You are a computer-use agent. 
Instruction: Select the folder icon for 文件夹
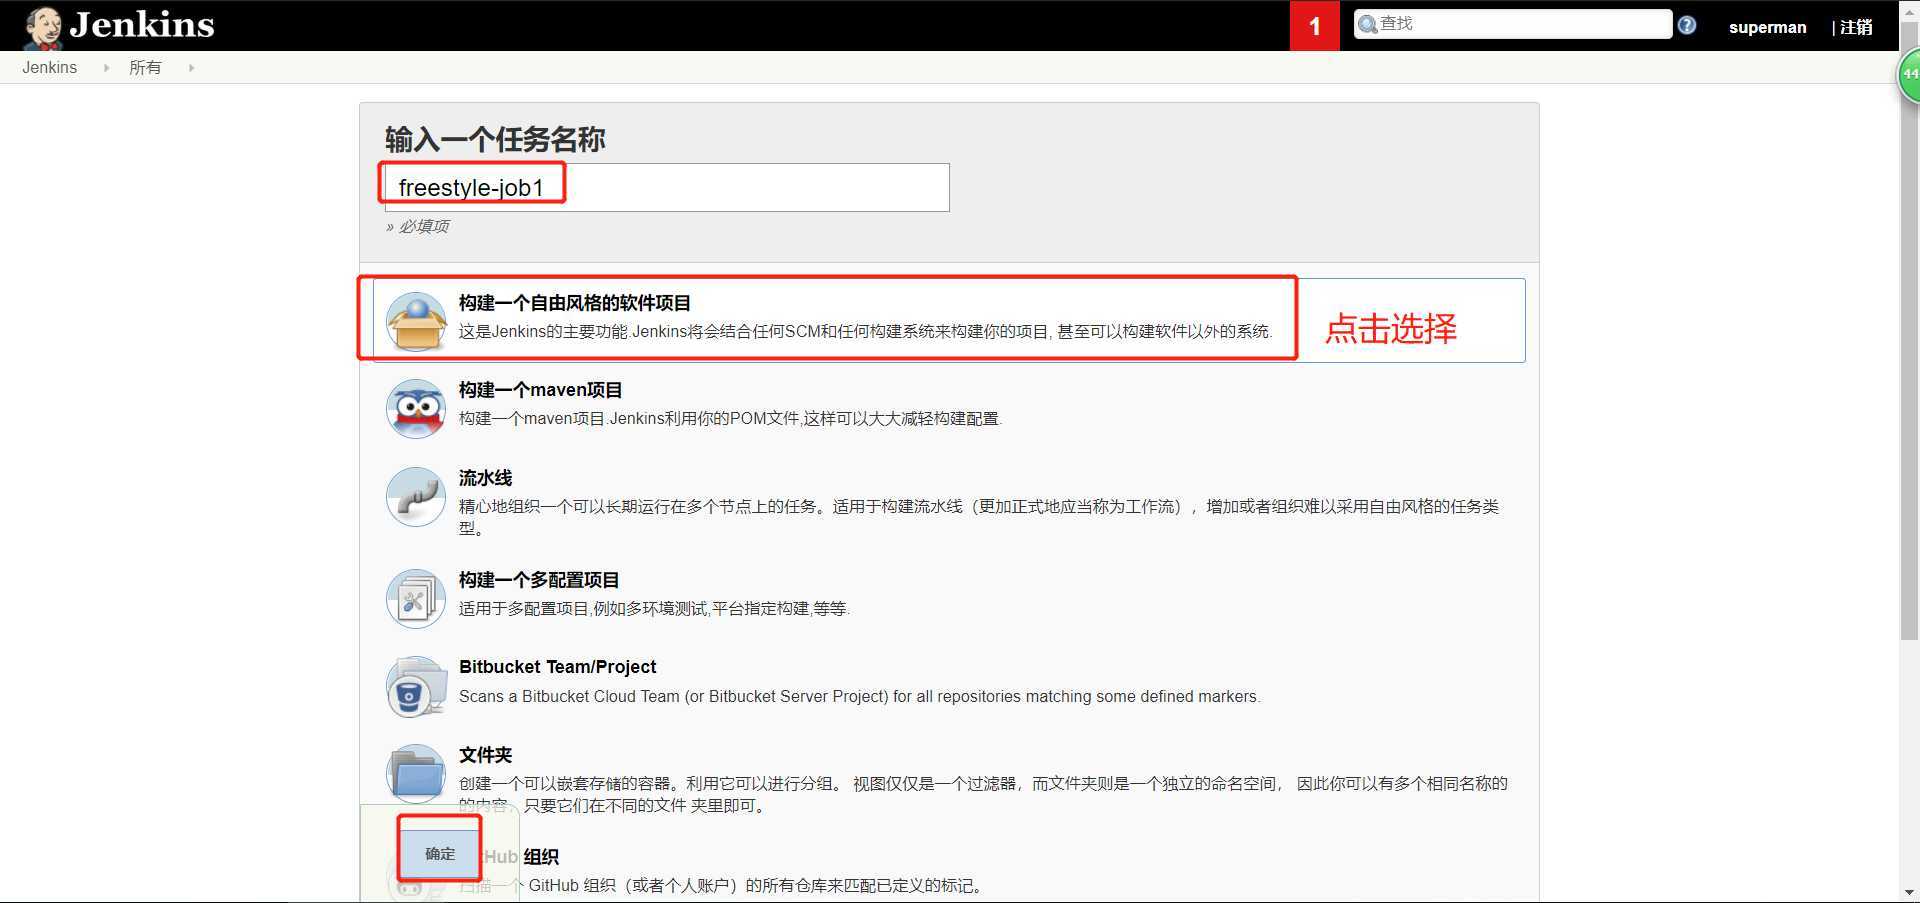(416, 773)
